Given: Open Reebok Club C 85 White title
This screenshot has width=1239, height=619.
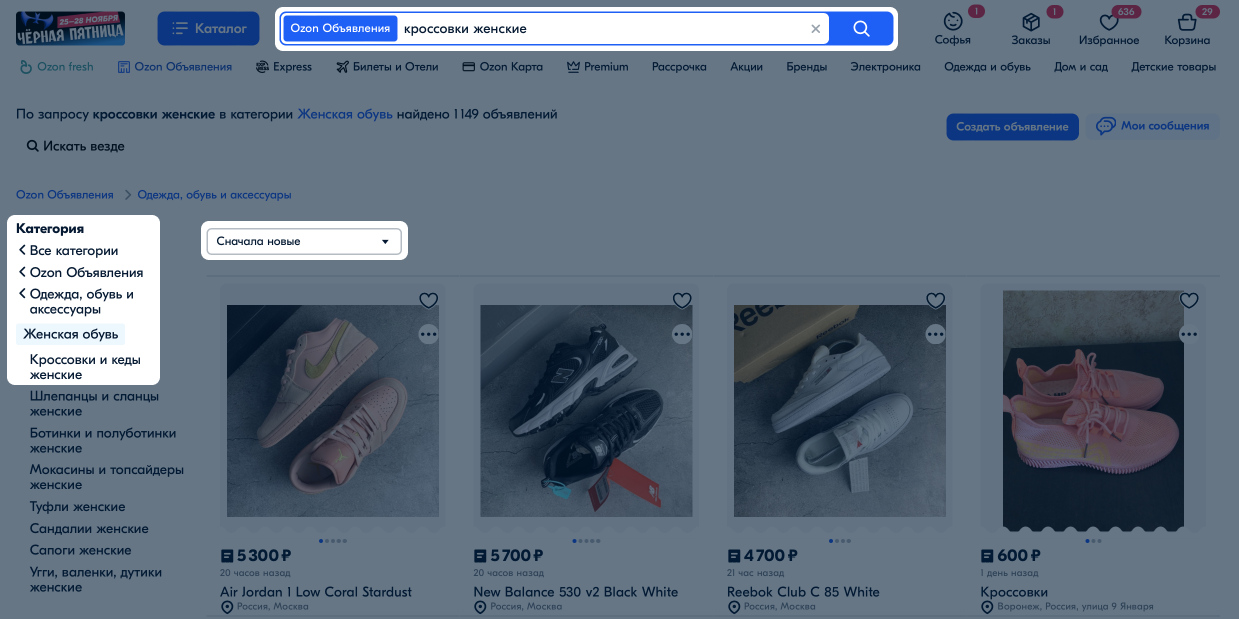Looking at the screenshot, I should click(x=803, y=592).
